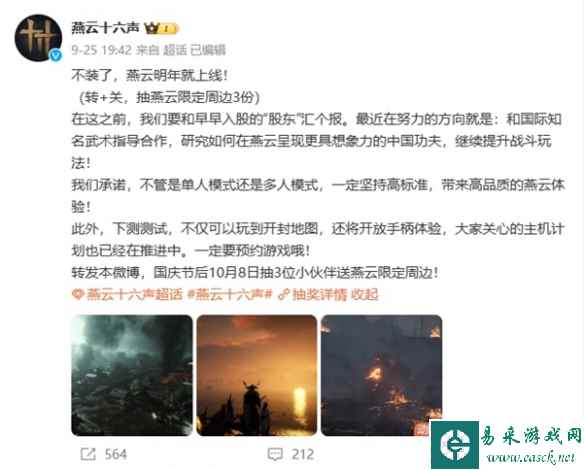Open the crown membership badge icon
The width and height of the screenshot is (584, 470).
pos(152,28)
